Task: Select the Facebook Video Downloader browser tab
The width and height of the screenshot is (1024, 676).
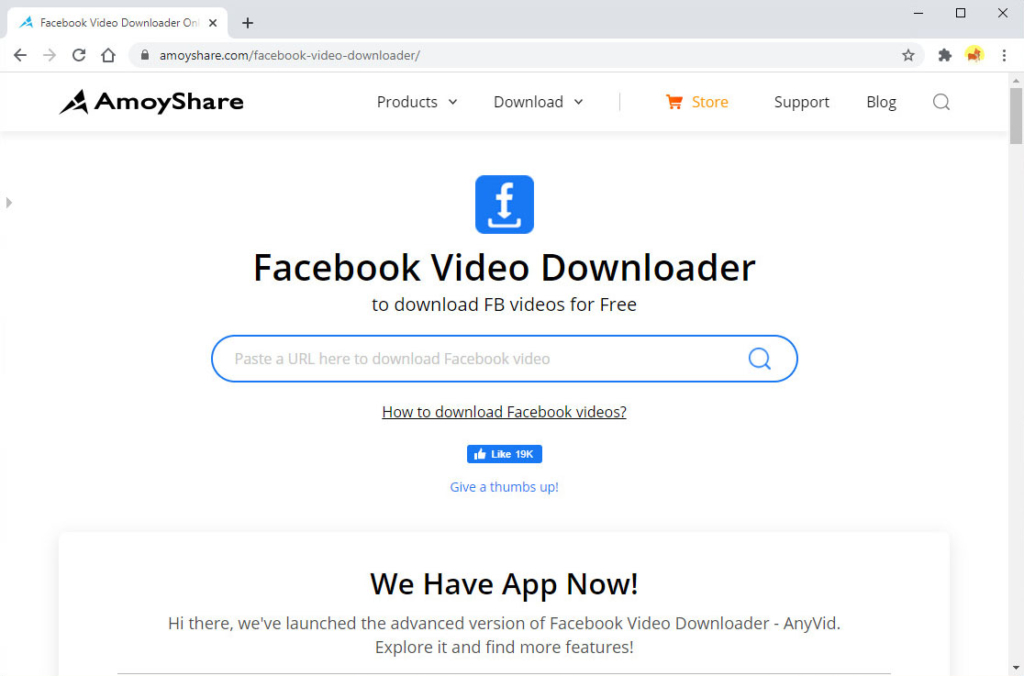Action: pos(118,23)
